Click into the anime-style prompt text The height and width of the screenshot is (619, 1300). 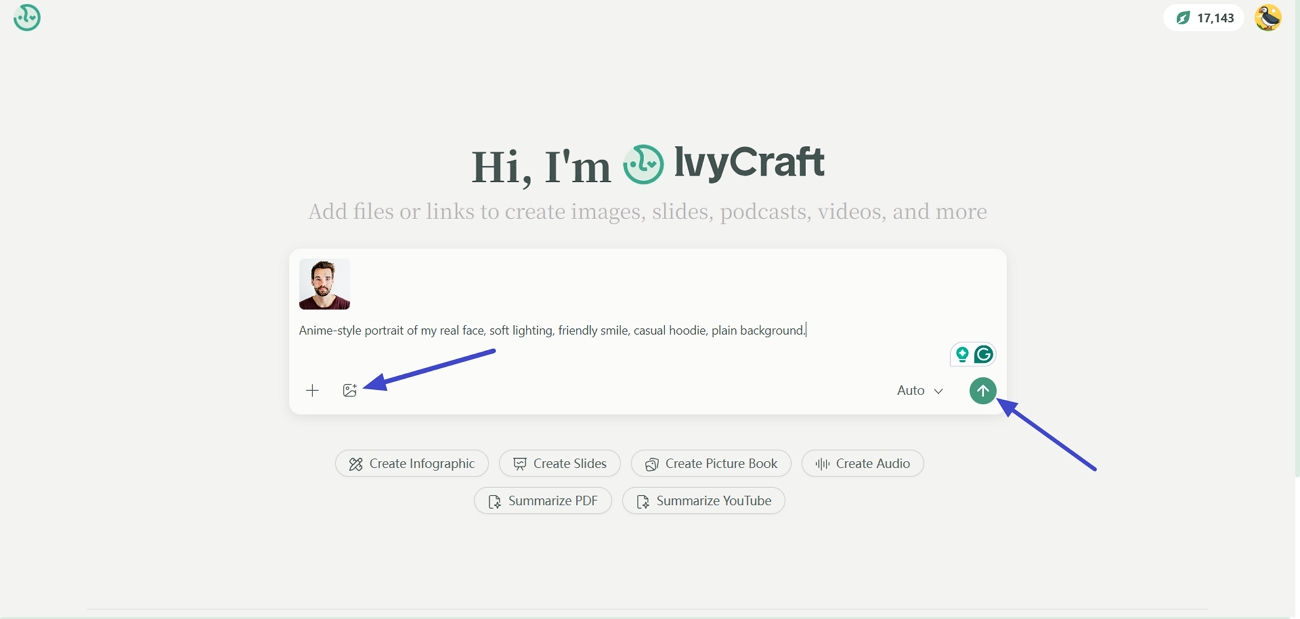pos(552,330)
